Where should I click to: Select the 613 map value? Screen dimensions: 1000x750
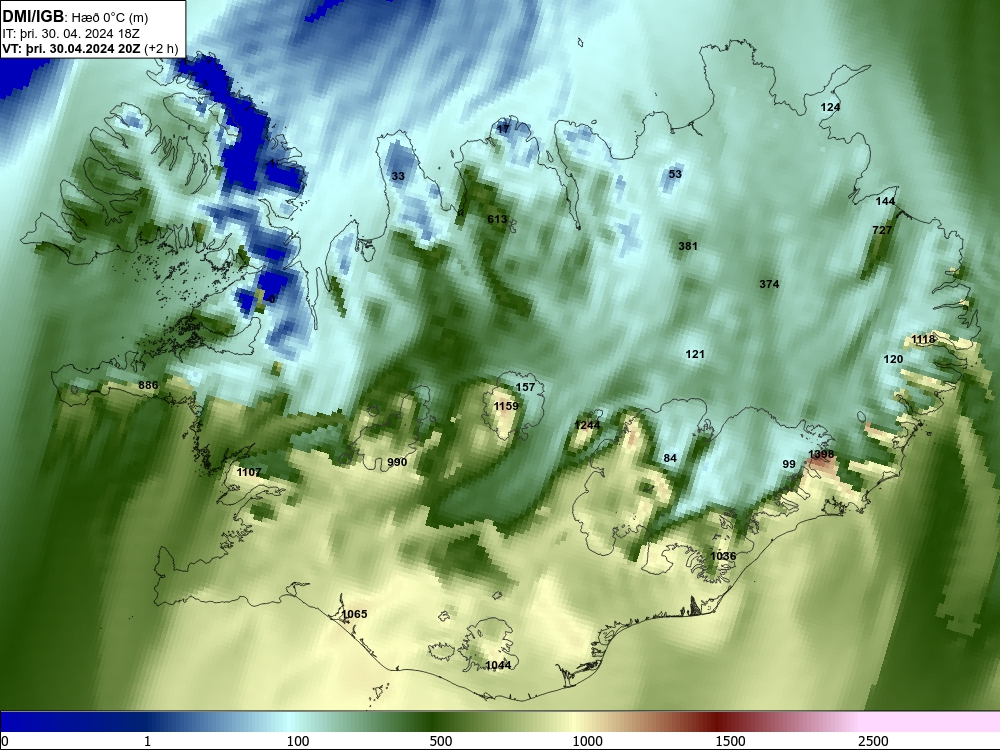[497, 219]
